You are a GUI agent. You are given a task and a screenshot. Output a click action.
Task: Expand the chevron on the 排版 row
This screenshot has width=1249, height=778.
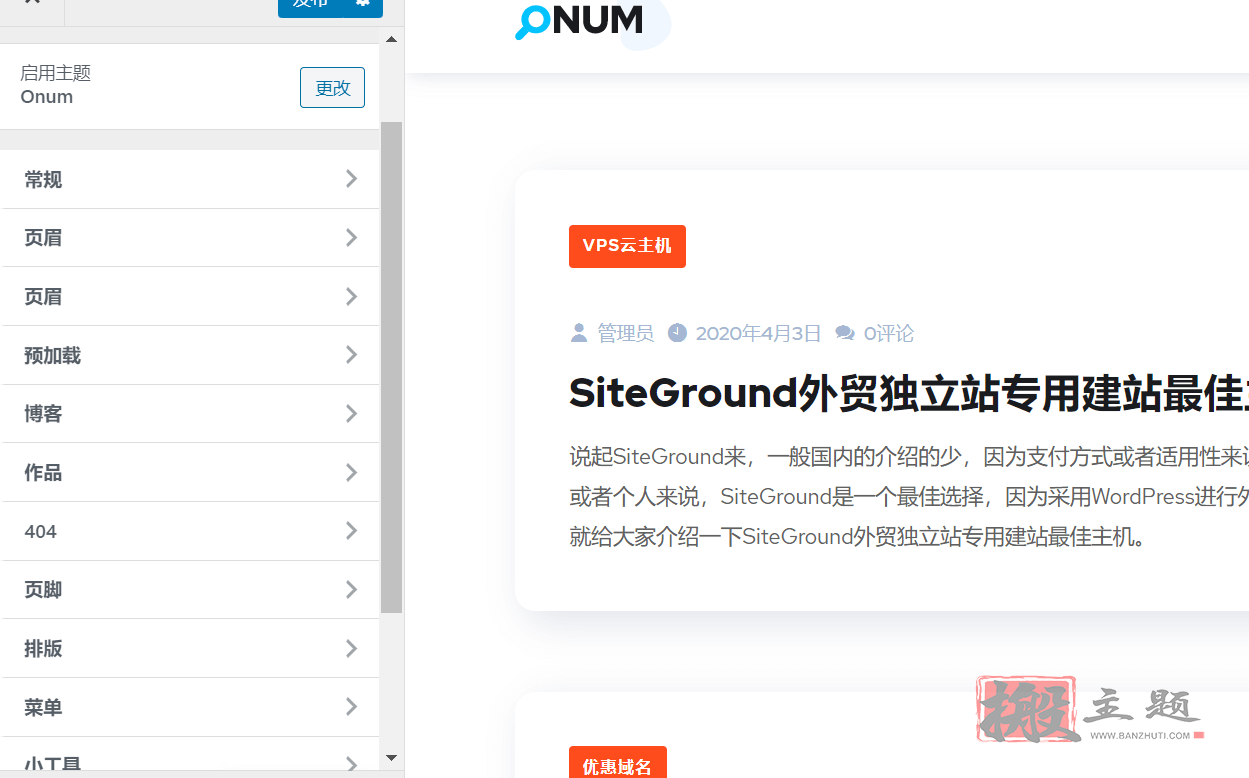351,649
